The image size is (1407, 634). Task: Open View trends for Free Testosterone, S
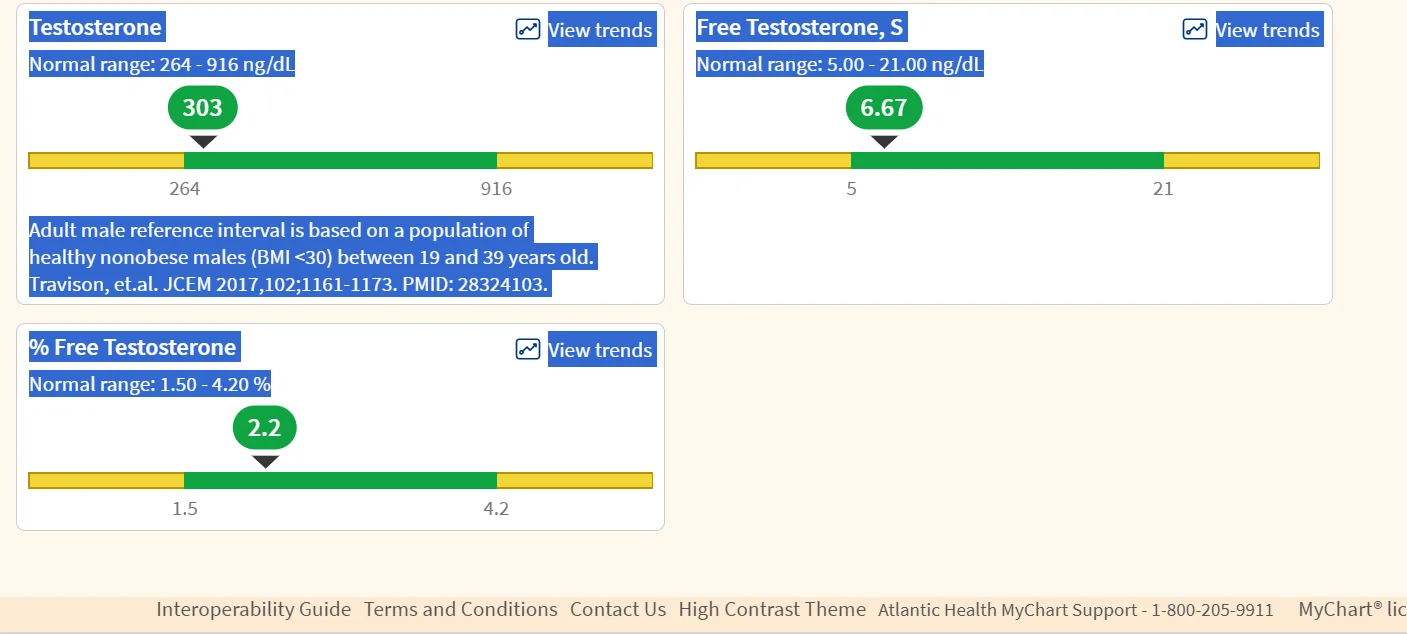[1268, 30]
